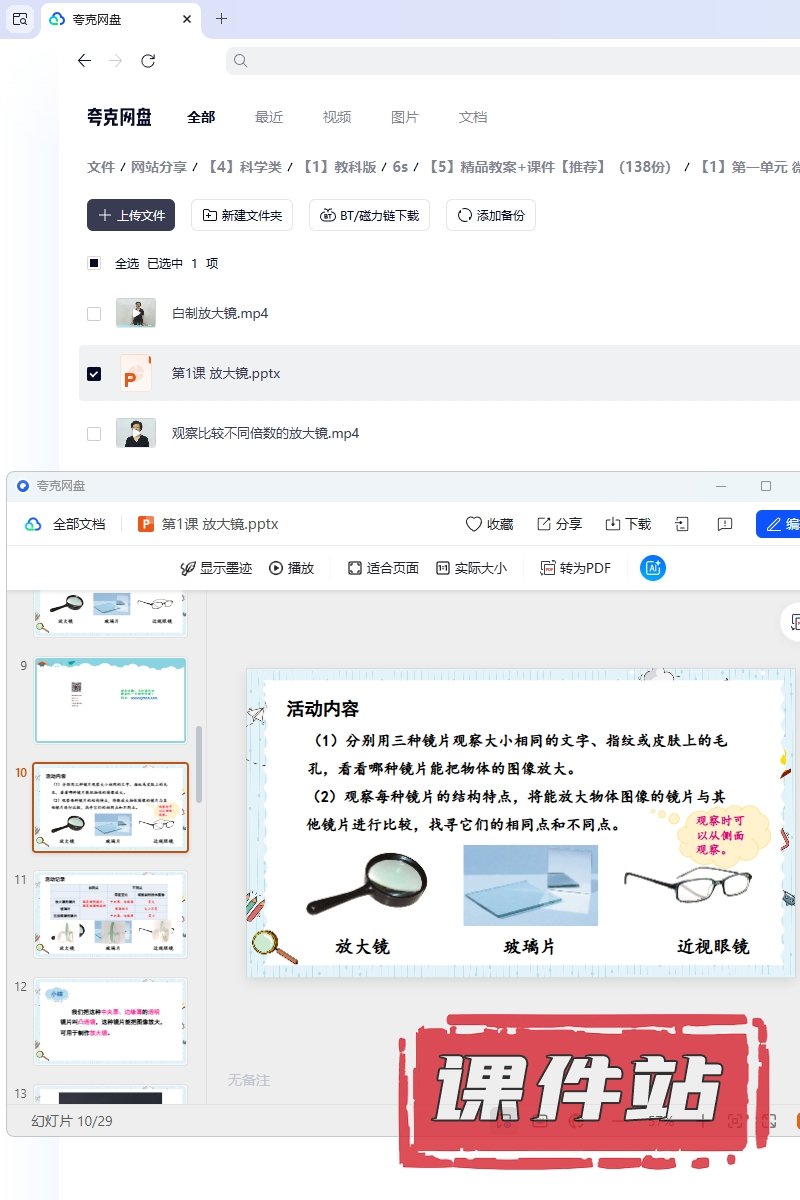Viewport: 800px width, 1200px height.
Task: Click the 收藏 heart icon
Action: (474, 524)
